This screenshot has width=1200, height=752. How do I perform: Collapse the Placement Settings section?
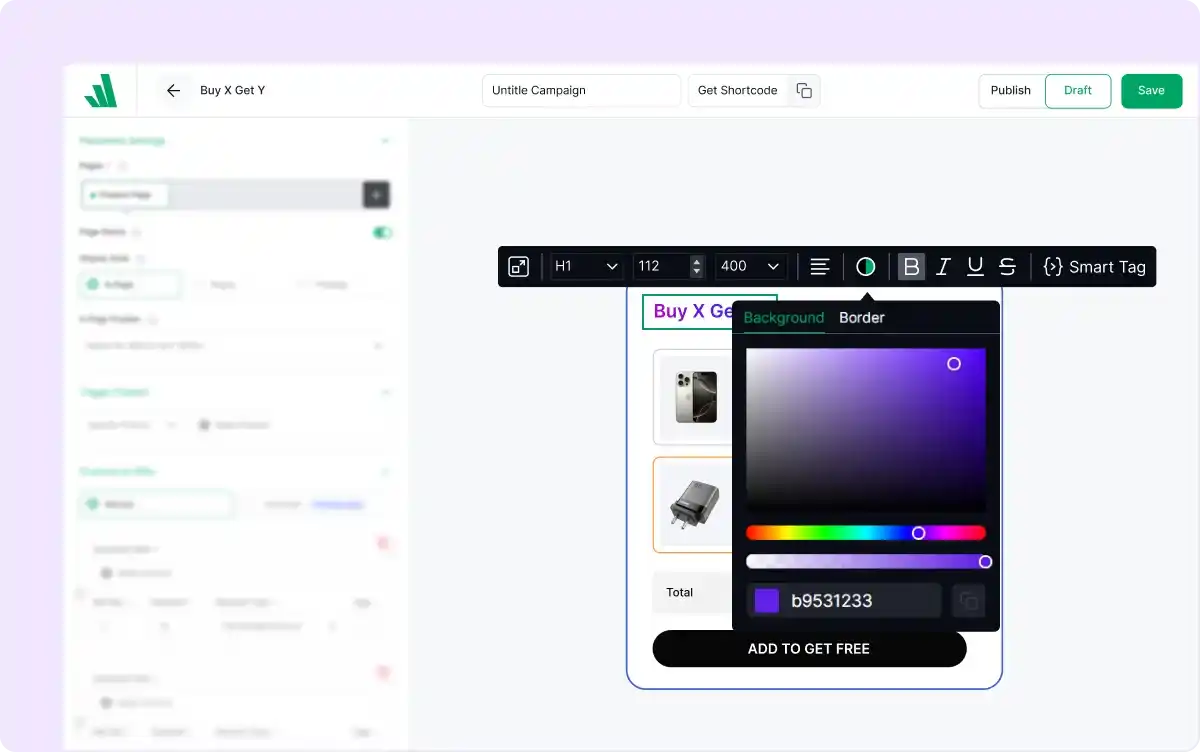(x=386, y=140)
